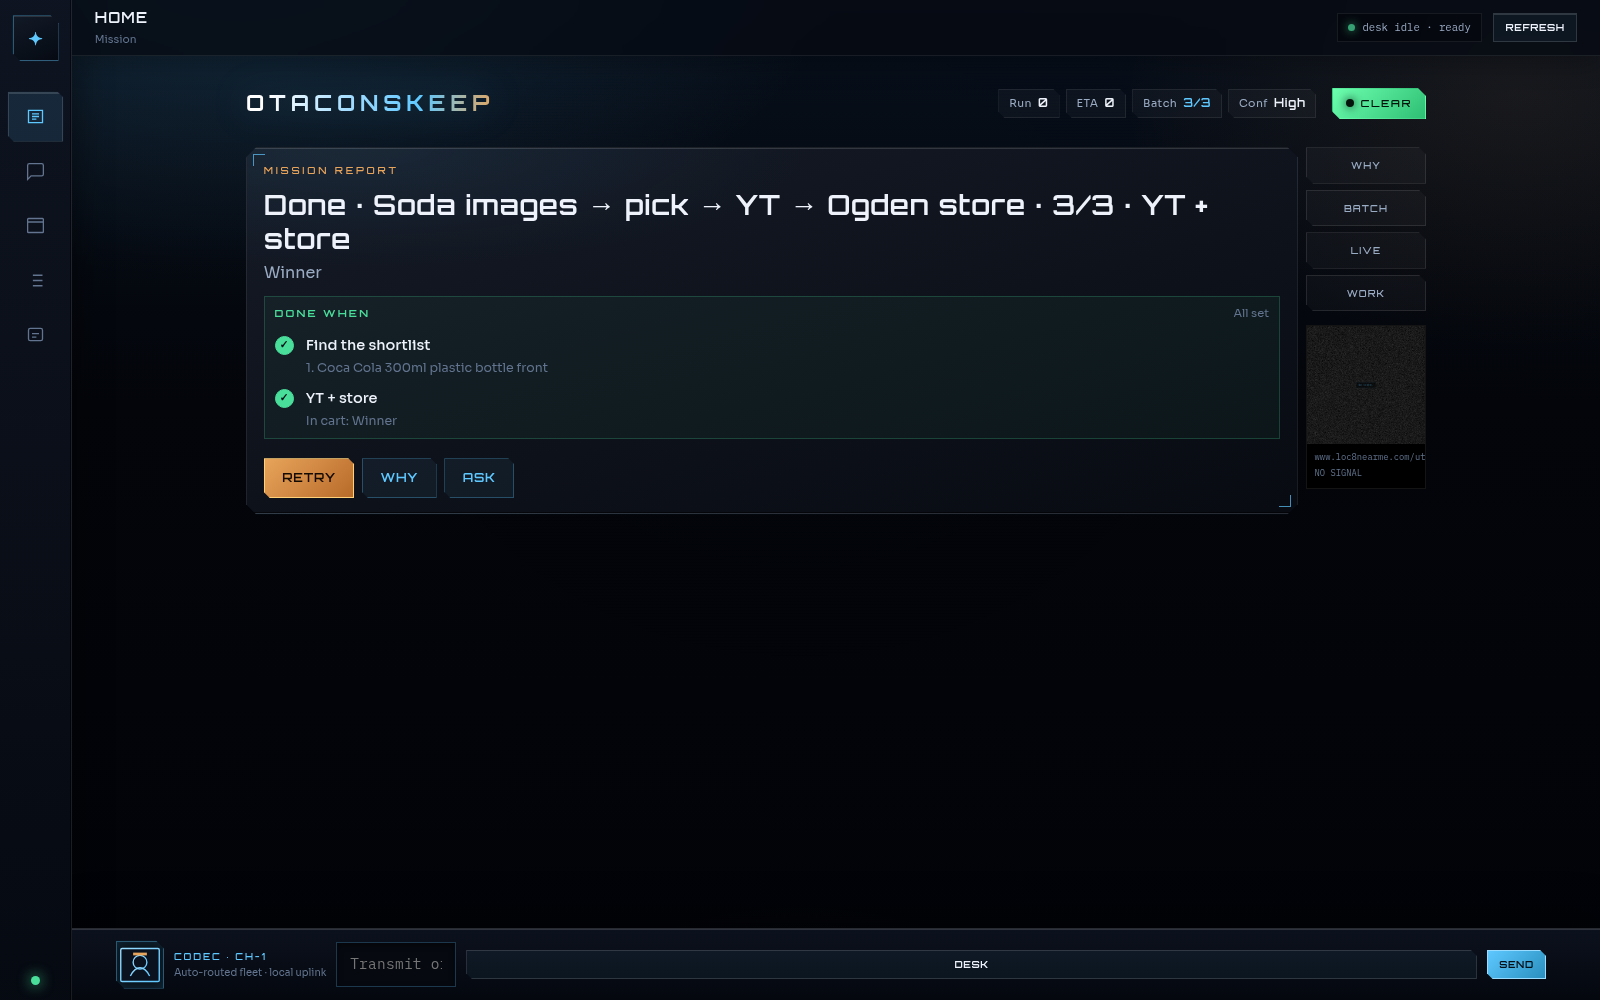Click the ASK button
Image resolution: width=1600 pixels, height=1000 pixels.
(478, 478)
